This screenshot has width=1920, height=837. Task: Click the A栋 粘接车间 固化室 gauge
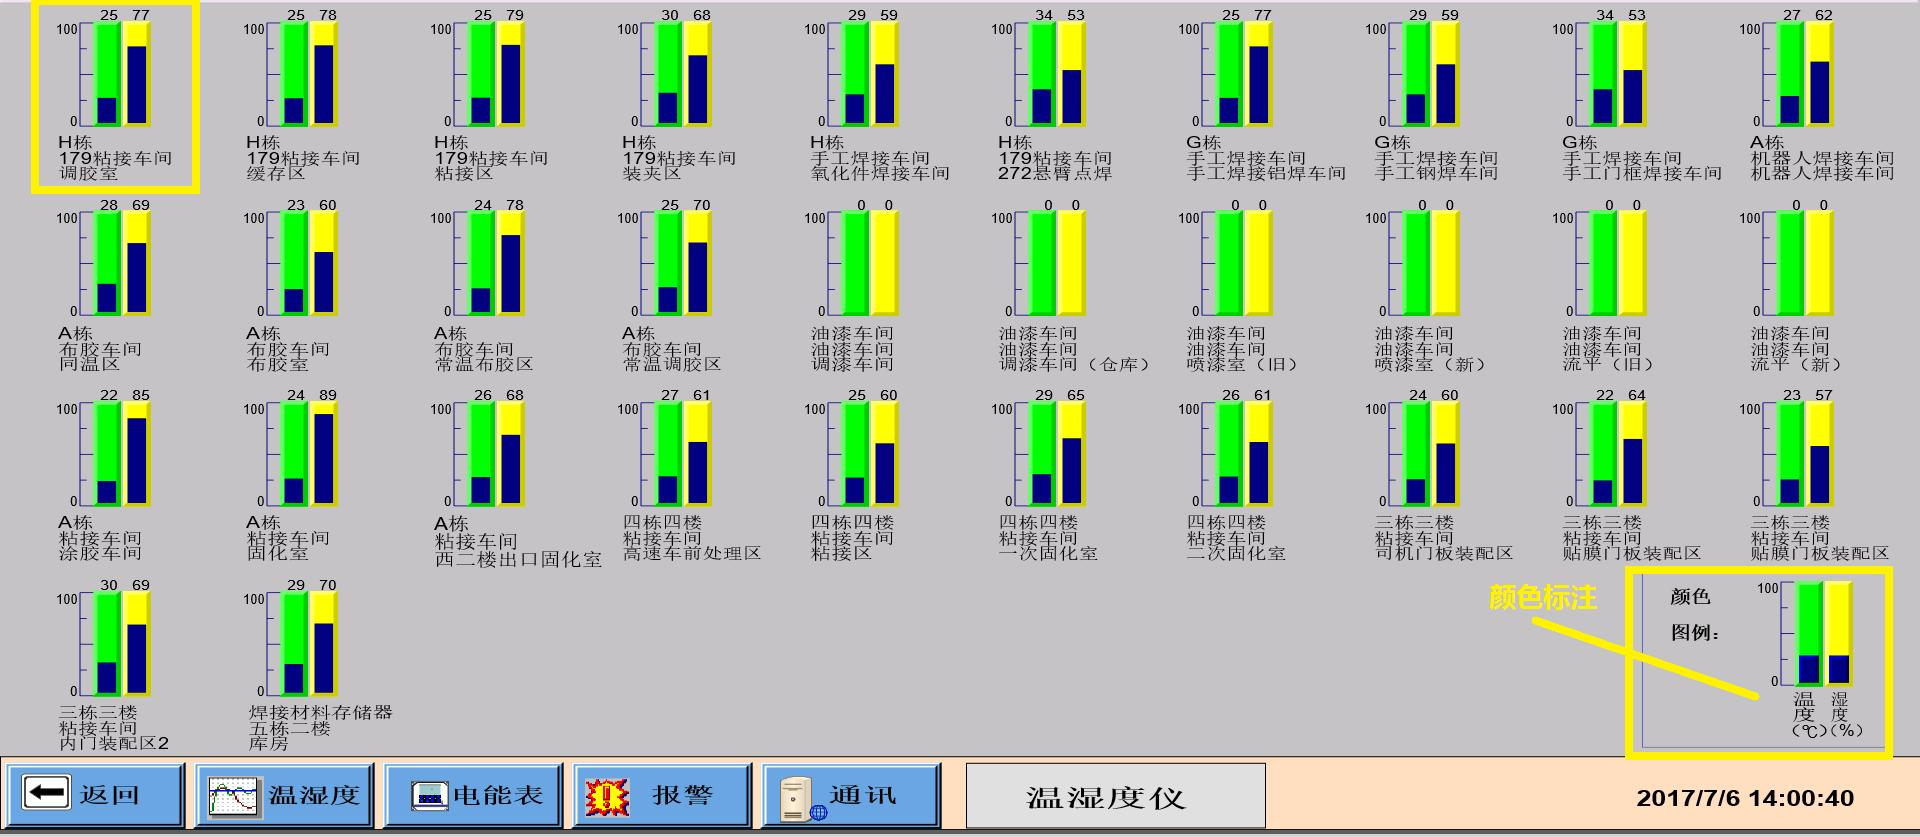(308, 454)
